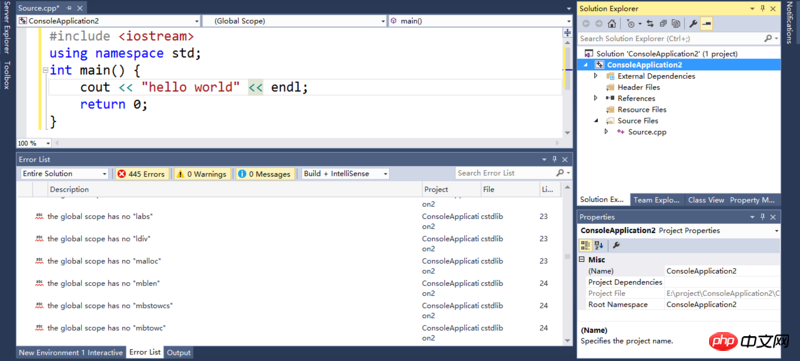This screenshot has height=361, width=800.
Task: Toggle the 445 Errors filter
Action: click(x=142, y=174)
